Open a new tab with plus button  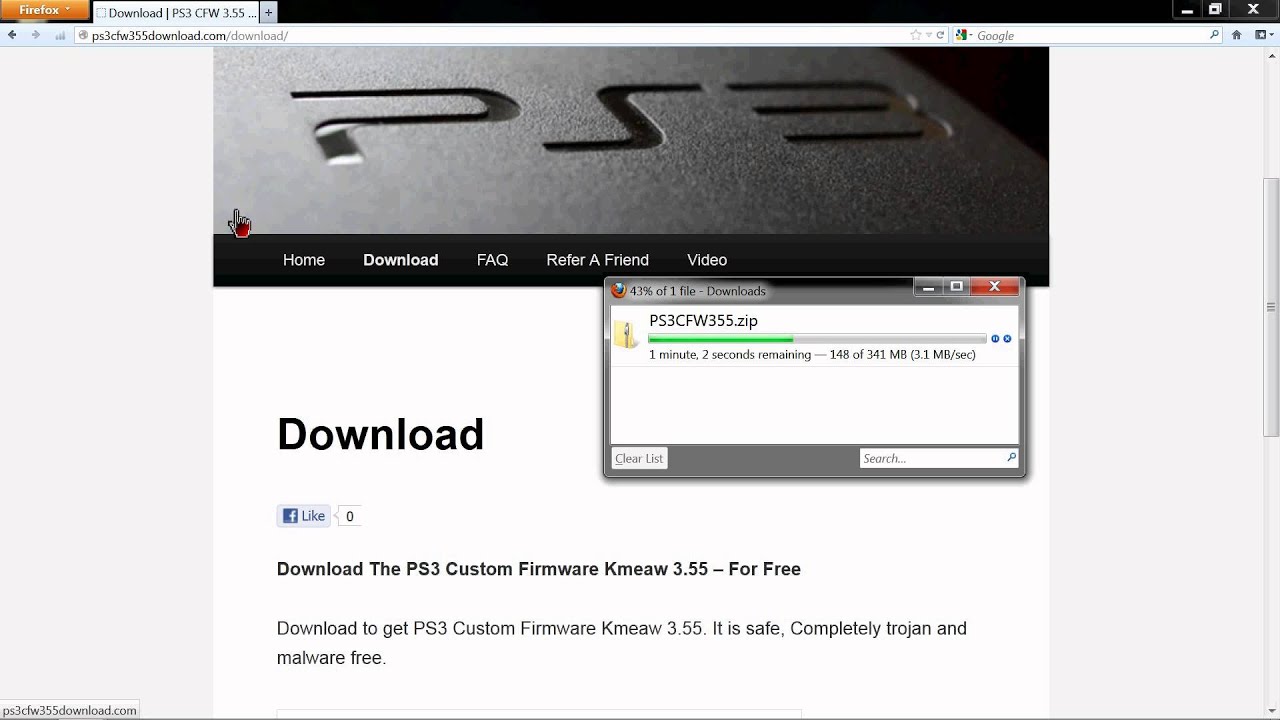[x=268, y=13]
